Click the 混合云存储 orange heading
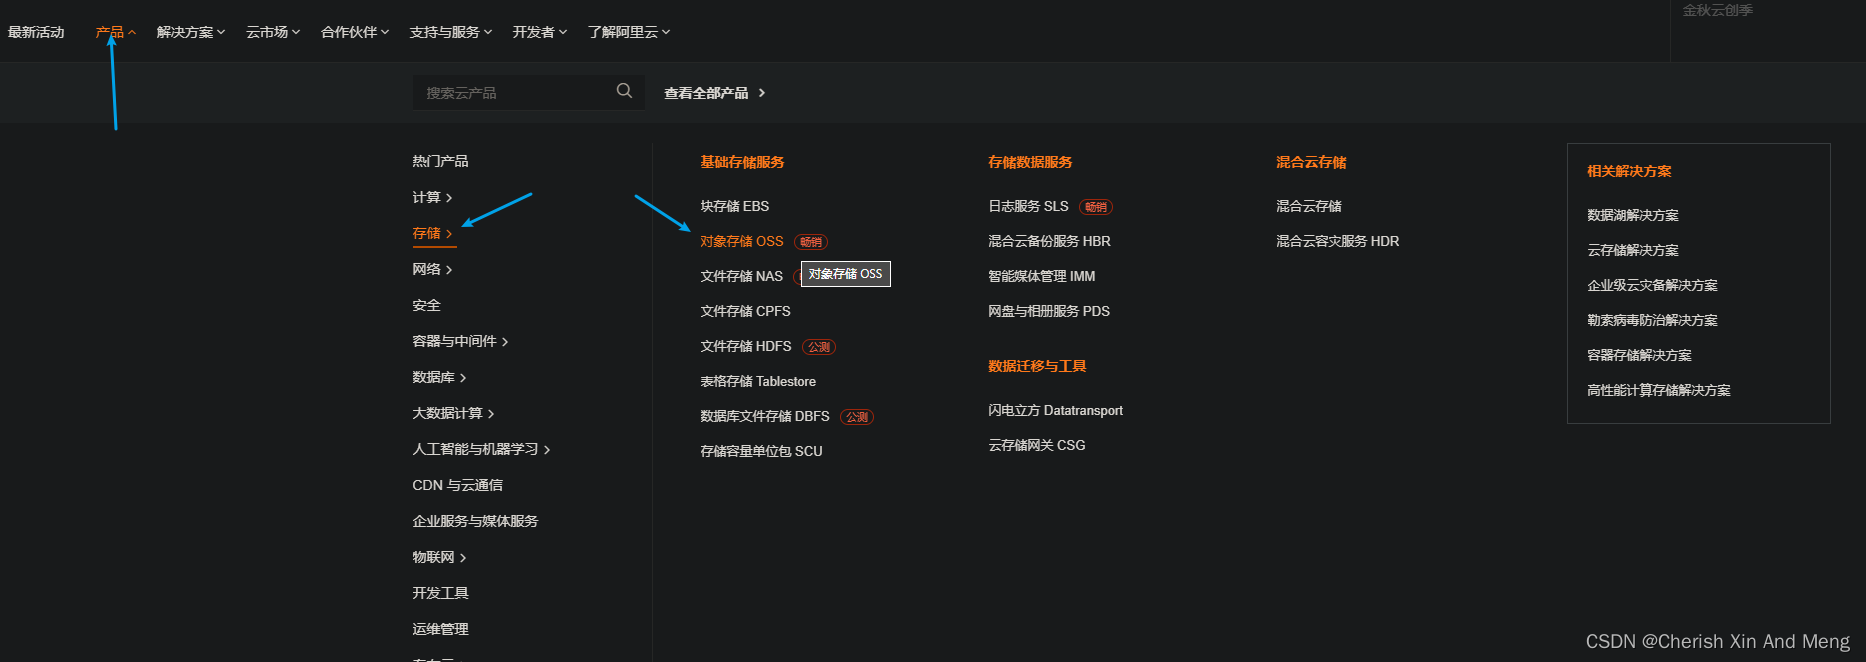 (x=1311, y=162)
